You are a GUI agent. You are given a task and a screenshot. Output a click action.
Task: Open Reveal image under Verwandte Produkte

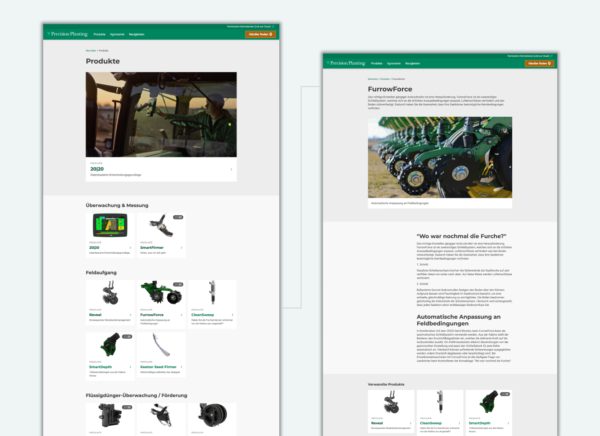point(391,402)
